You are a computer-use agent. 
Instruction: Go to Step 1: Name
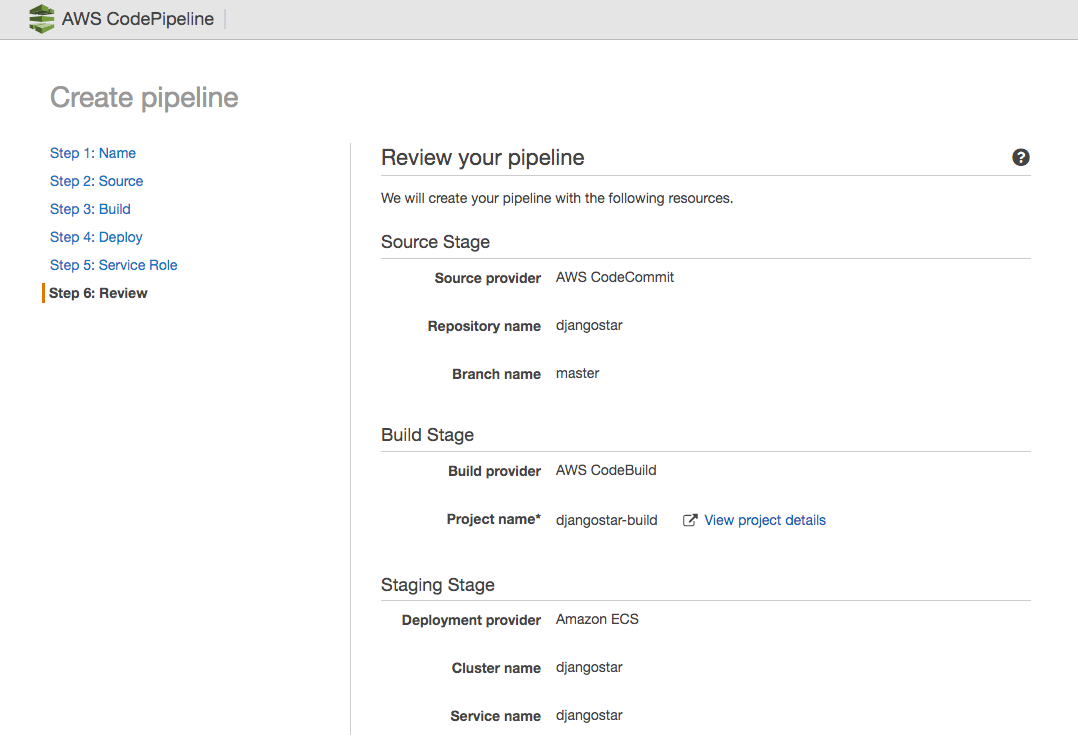[93, 153]
